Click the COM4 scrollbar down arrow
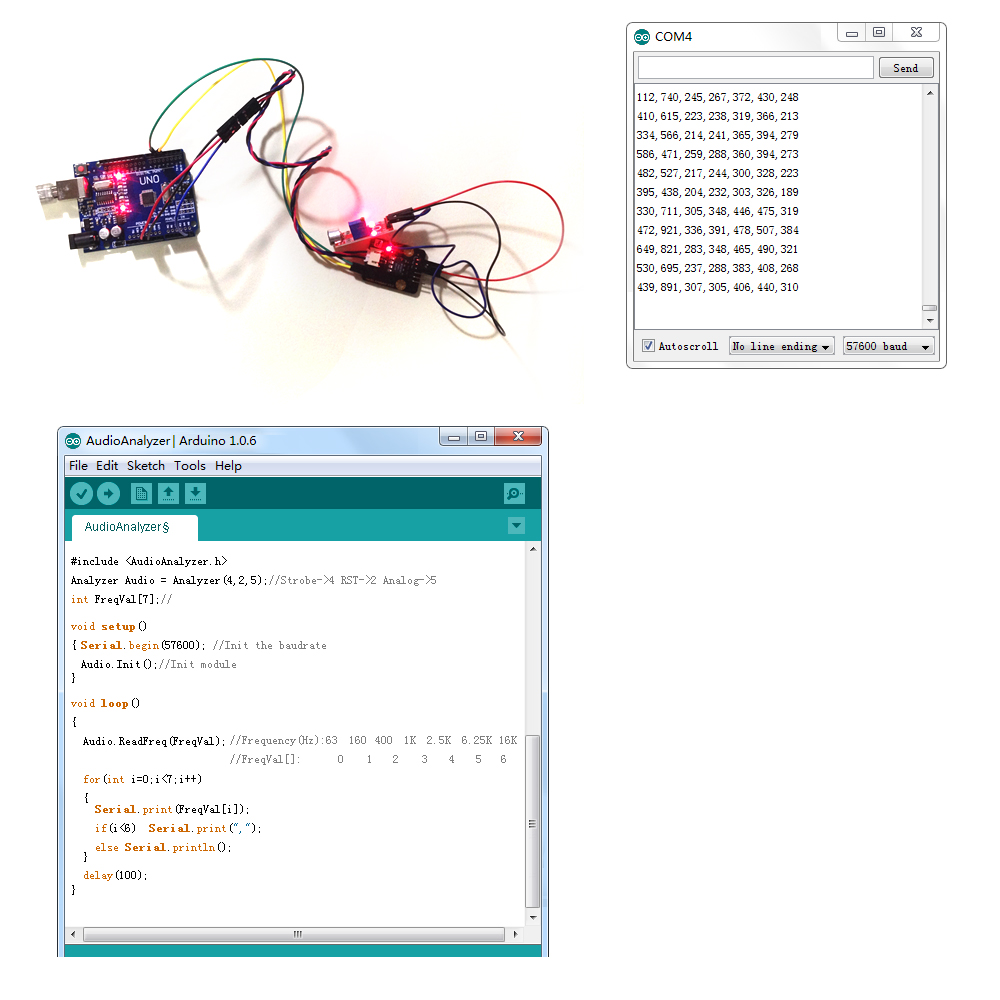This screenshot has height=1000, width=1000. click(930, 321)
